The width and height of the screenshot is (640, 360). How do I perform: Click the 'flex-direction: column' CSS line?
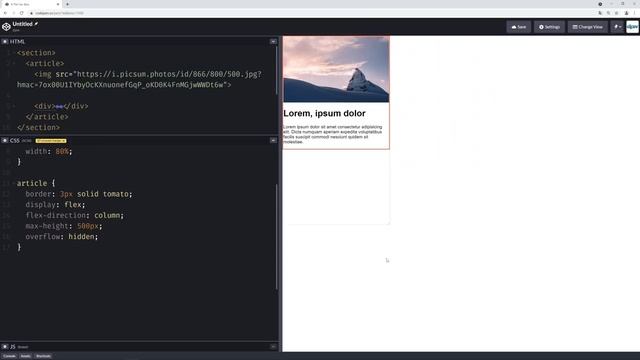tap(74, 215)
